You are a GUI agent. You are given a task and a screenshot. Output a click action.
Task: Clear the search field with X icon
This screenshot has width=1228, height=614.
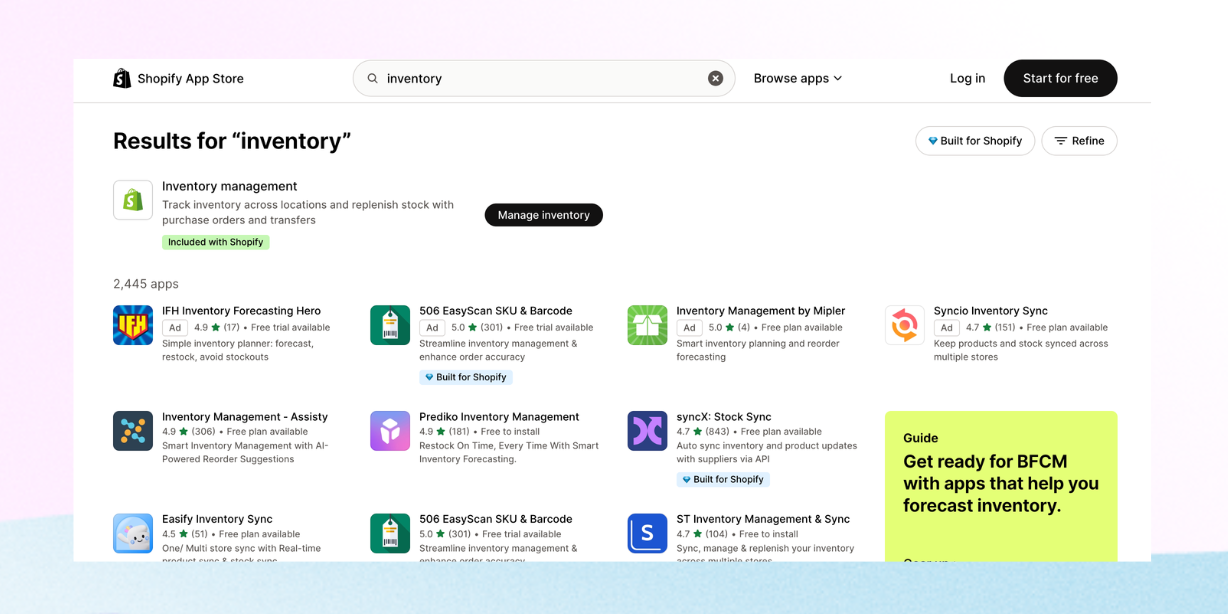tap(716, 78)
